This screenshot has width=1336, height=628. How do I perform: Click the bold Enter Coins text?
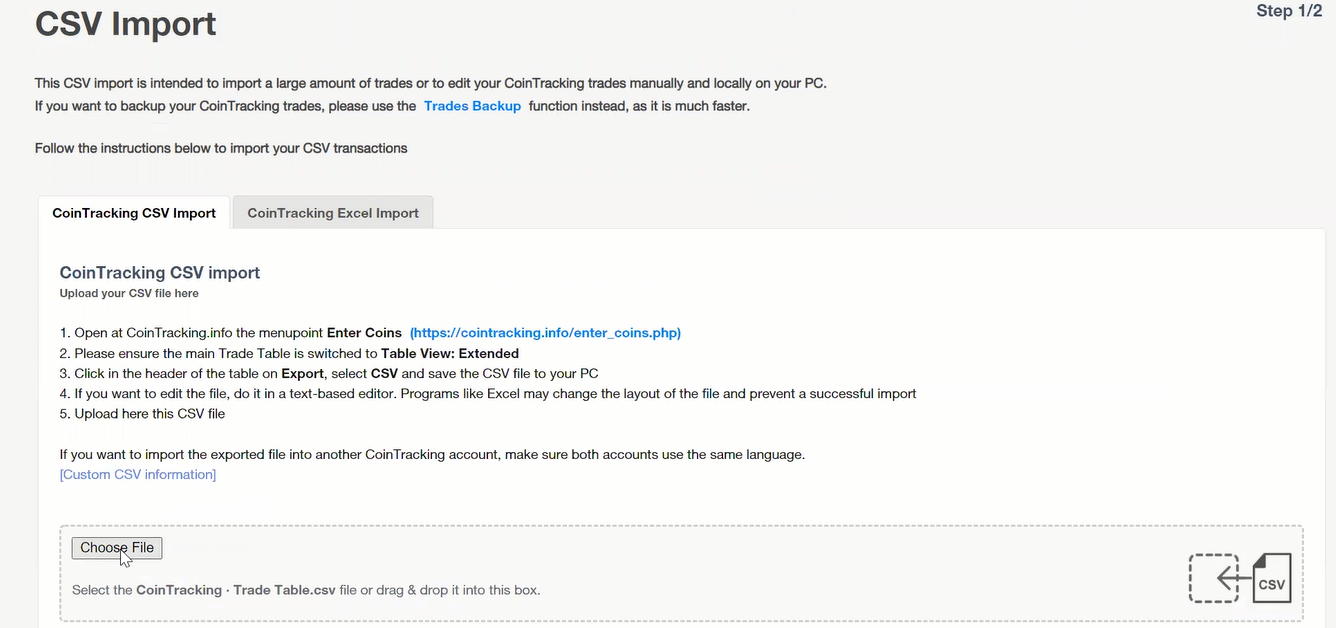point(364,333)
